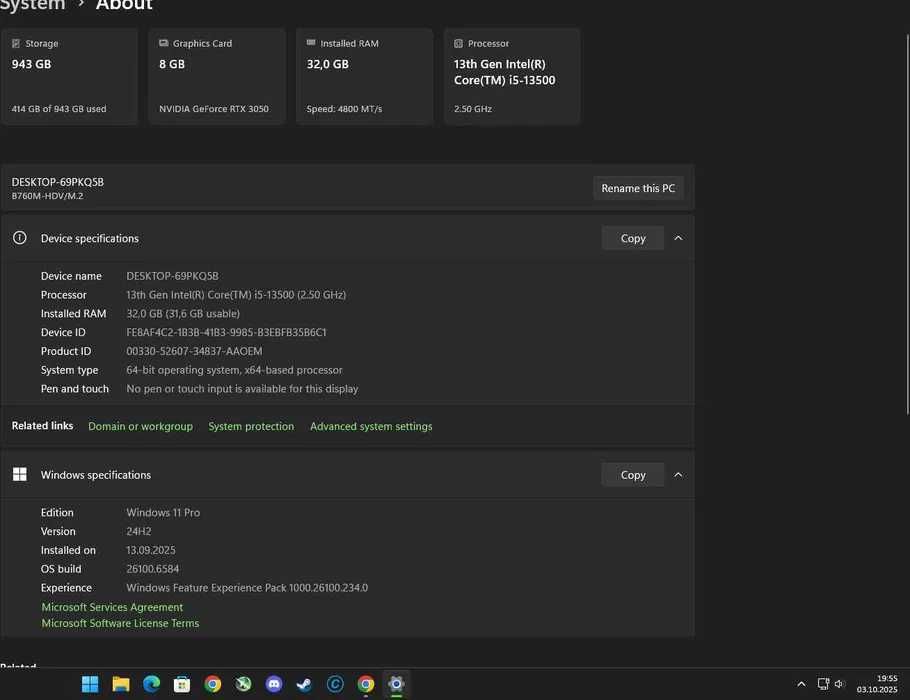Open Discord from the taskbar
The height and width of the screenshot is (700, 910).
tap(274, 684)
